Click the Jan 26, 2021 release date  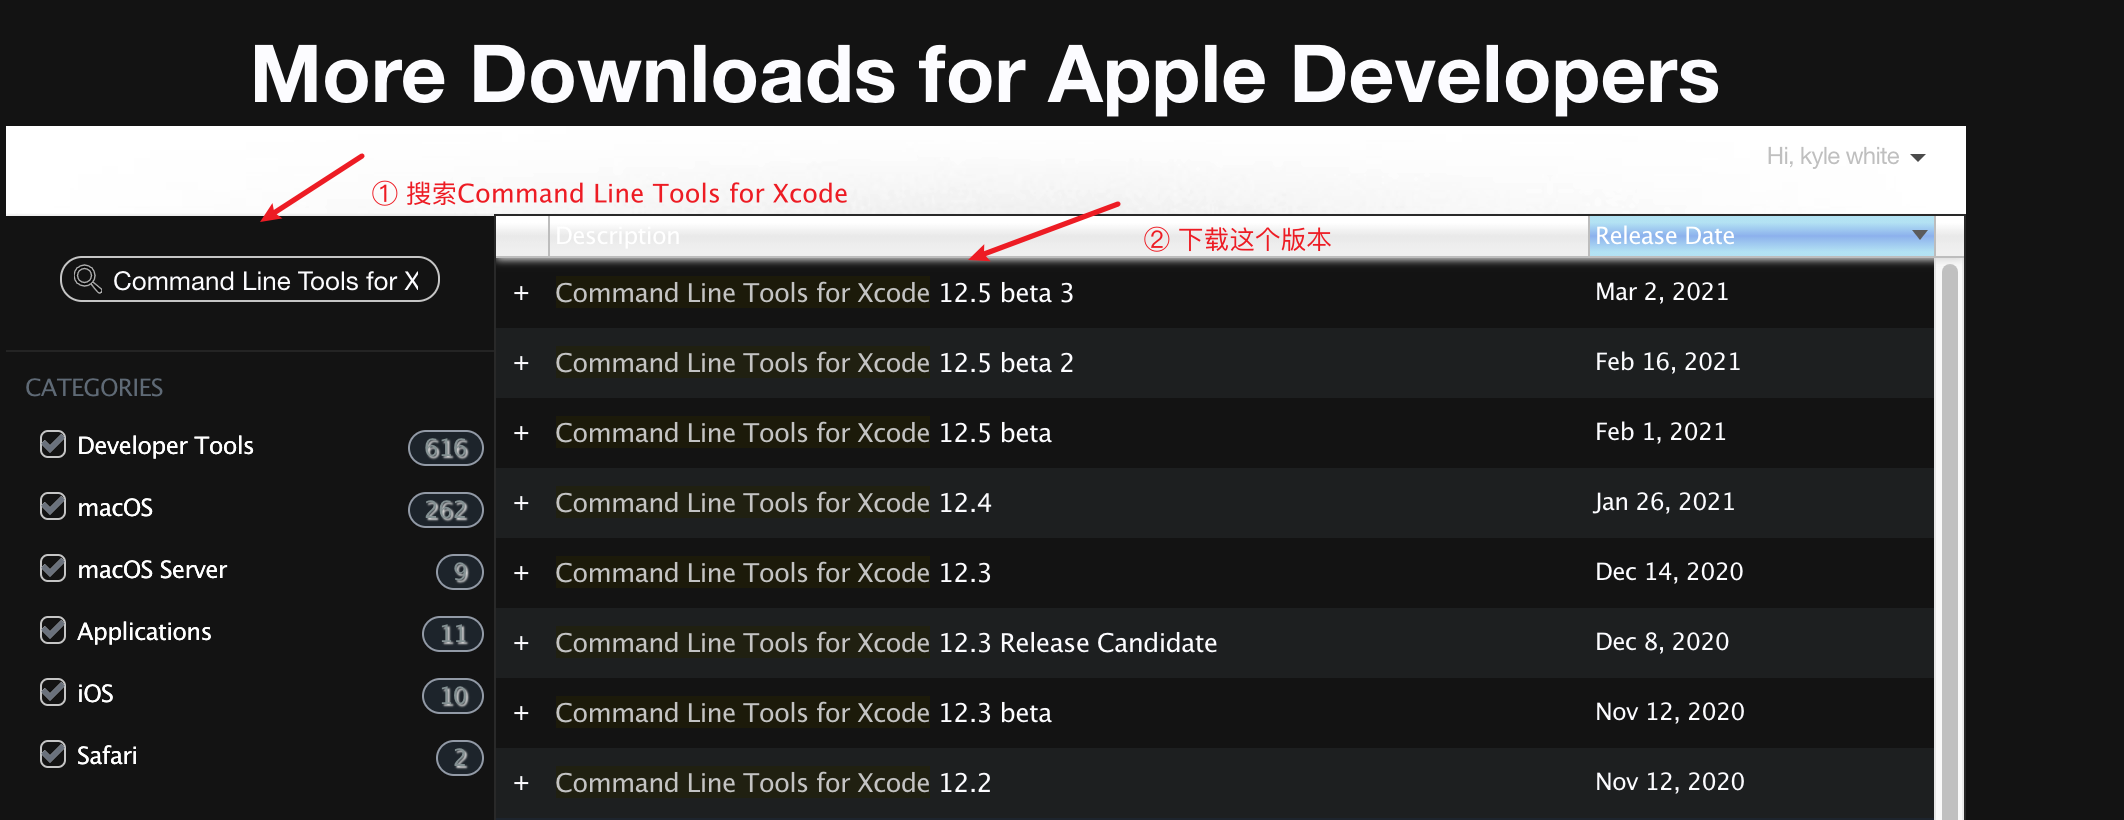point(1665,502)
